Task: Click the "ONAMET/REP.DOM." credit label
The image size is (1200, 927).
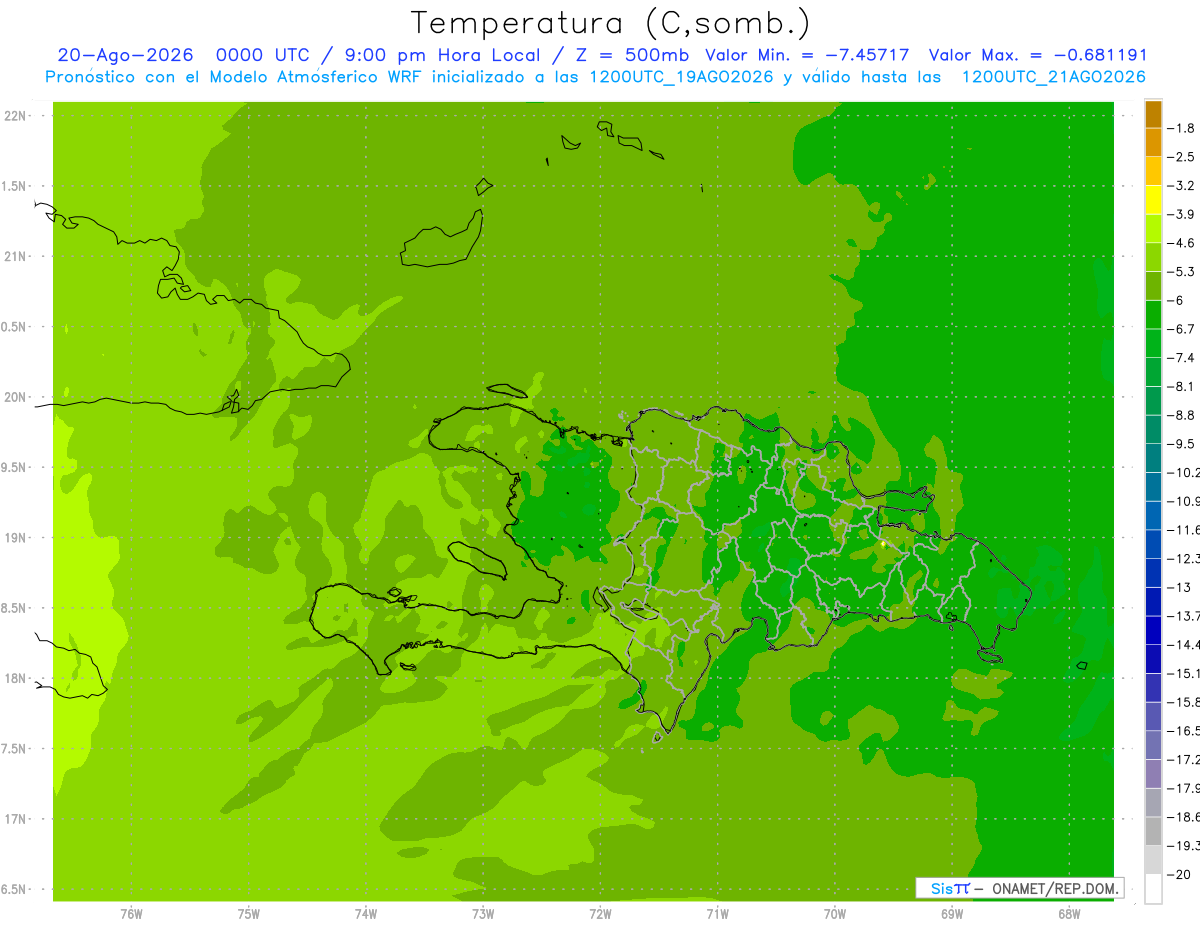Action: [1054, 888]
